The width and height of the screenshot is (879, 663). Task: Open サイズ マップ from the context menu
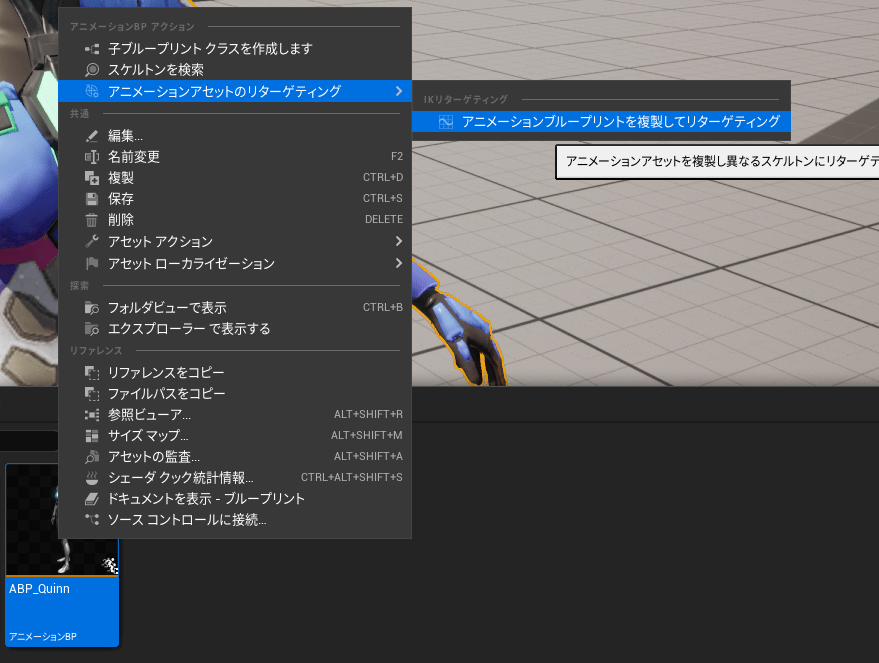[148, 436]
